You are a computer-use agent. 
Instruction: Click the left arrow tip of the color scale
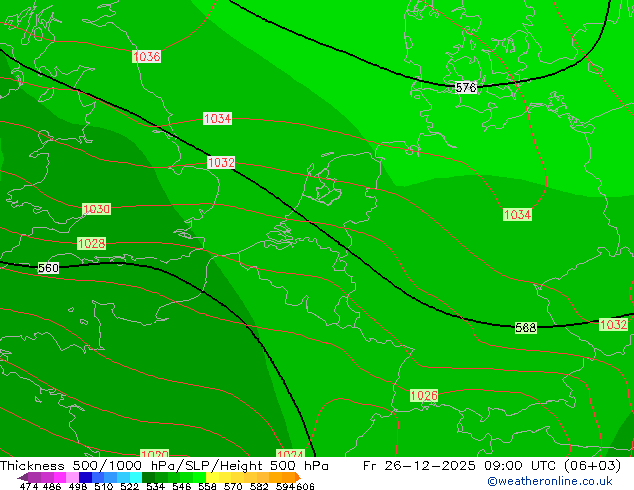tap(22, 478)
